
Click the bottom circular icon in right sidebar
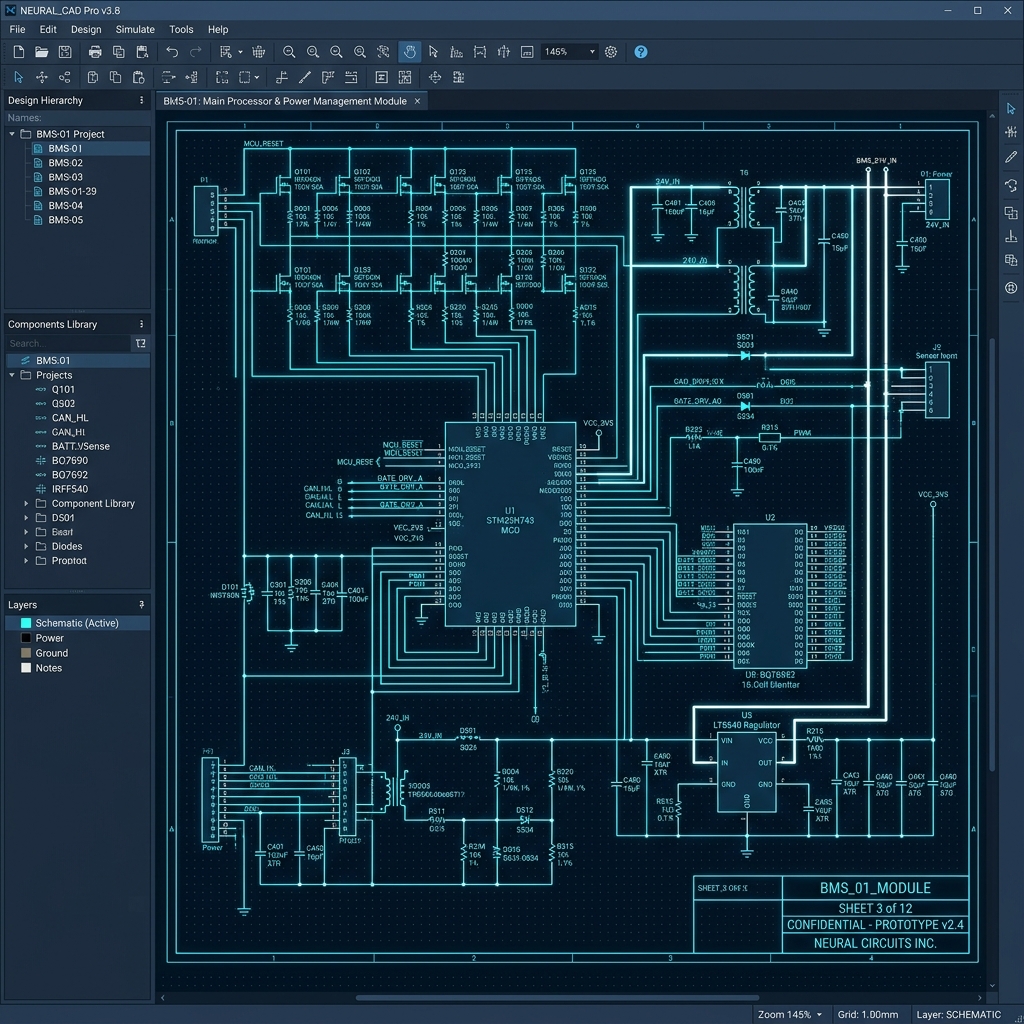click(1011, 287)
